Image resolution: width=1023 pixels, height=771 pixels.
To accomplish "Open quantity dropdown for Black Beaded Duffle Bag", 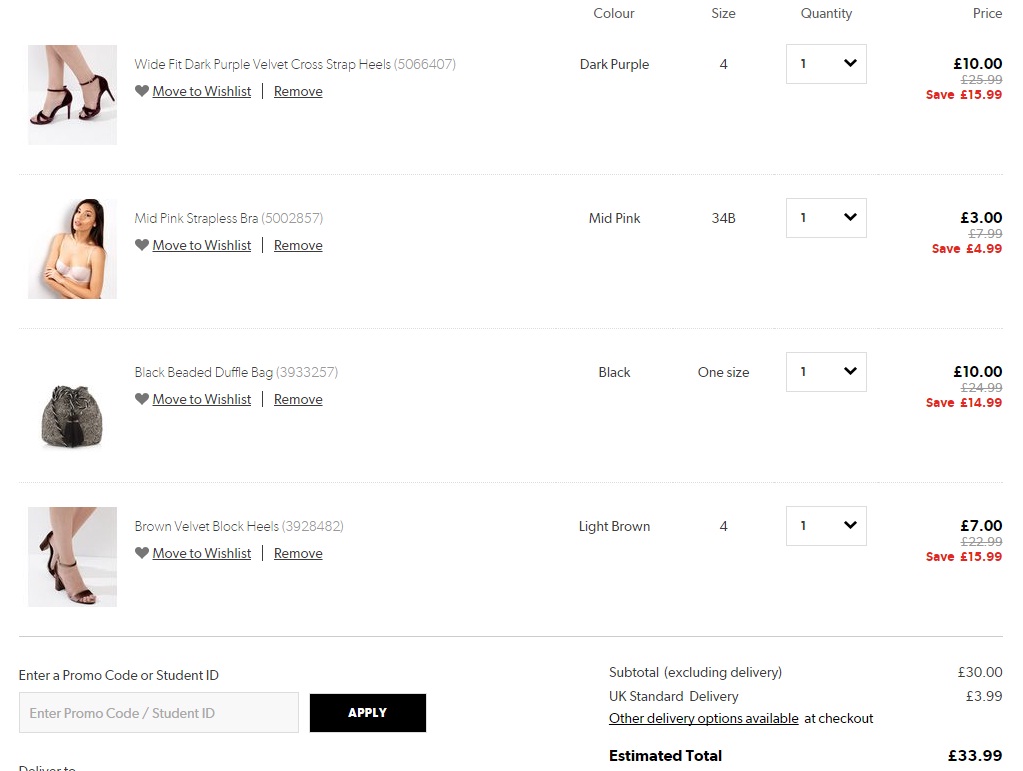I will [826, 372].
